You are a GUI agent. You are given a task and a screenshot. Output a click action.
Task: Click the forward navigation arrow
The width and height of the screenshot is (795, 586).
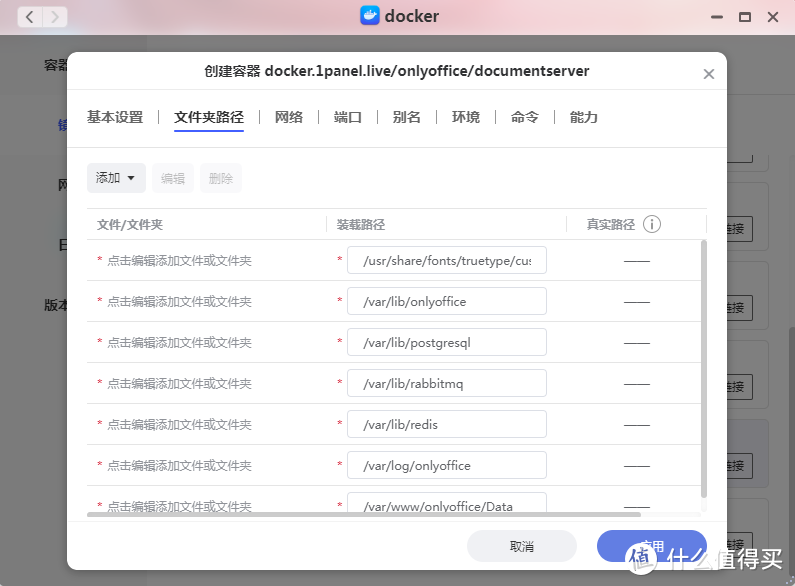(x=54, y=17)
